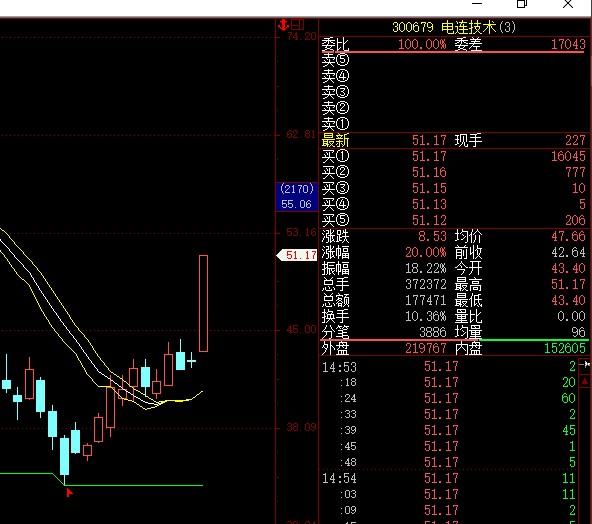Select the 卖③ sell row label
Viewport: 592px width, 524px height.
coord(335,92)
